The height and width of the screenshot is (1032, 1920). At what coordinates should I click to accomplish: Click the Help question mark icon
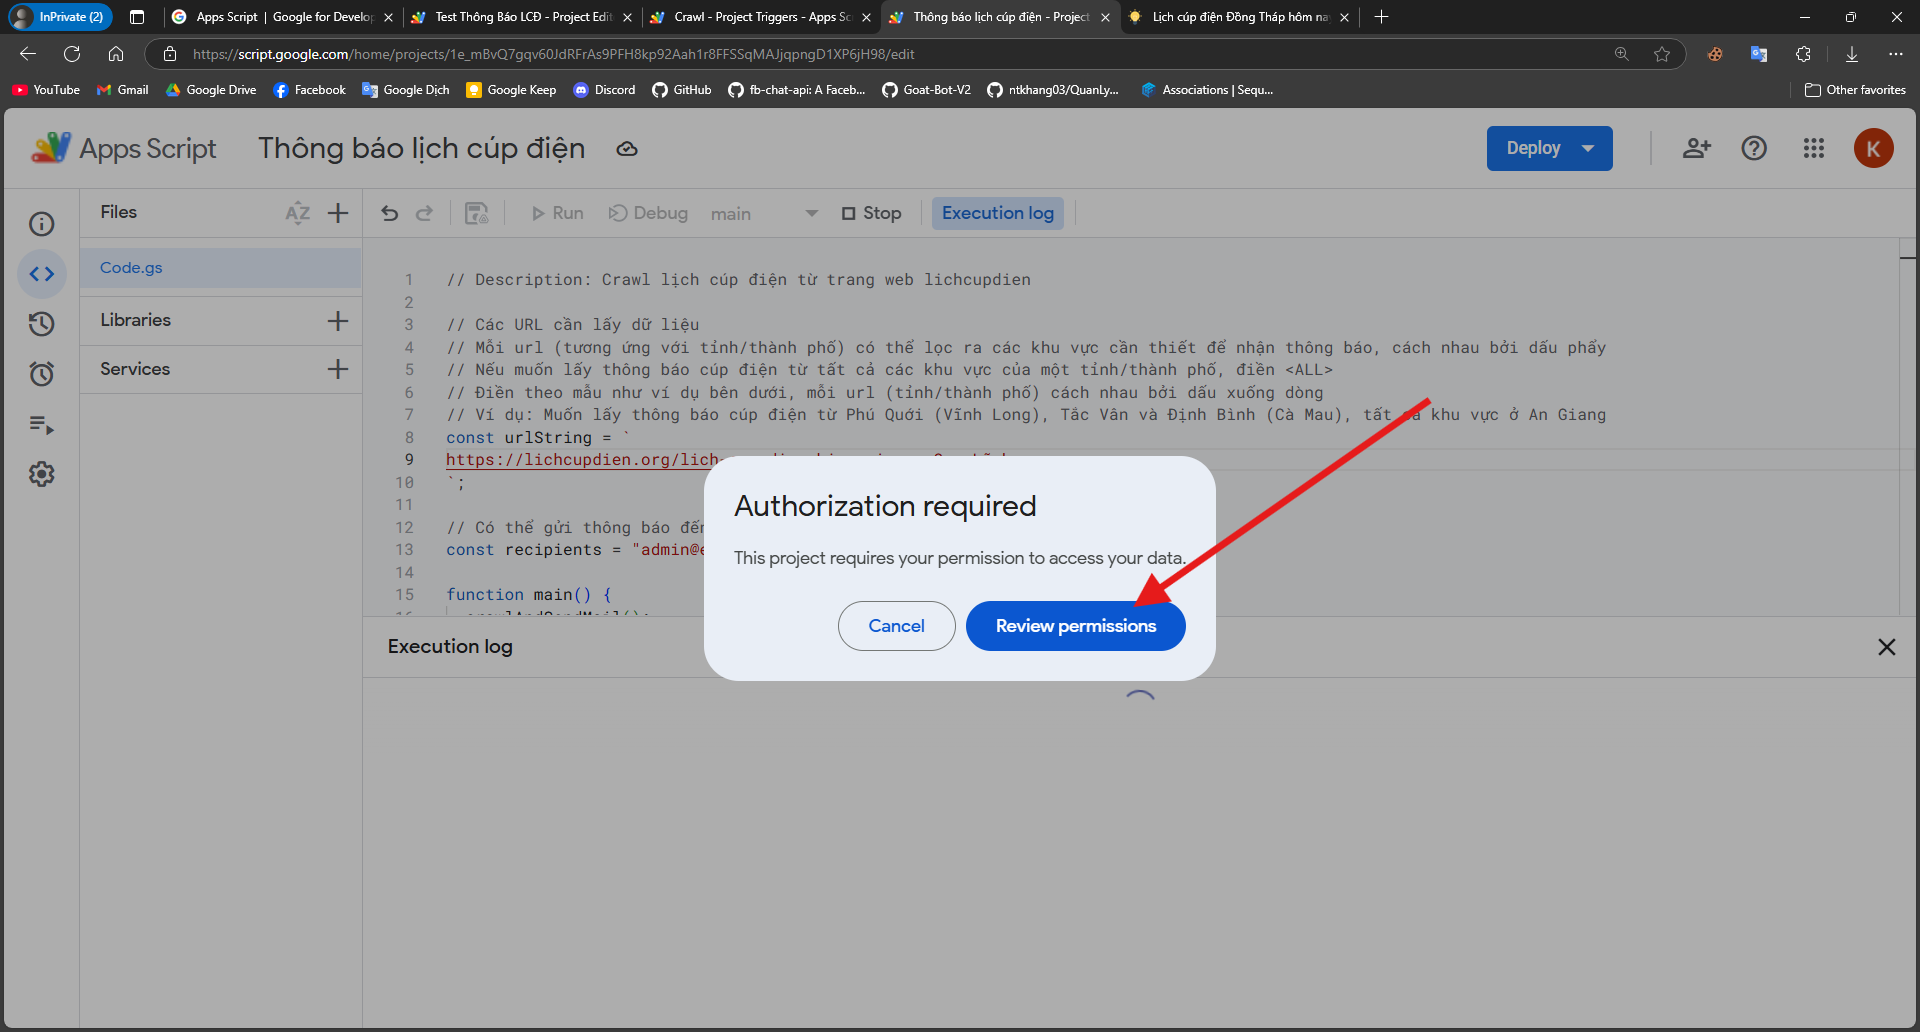pyautogui.click(x=1754, y=149)
